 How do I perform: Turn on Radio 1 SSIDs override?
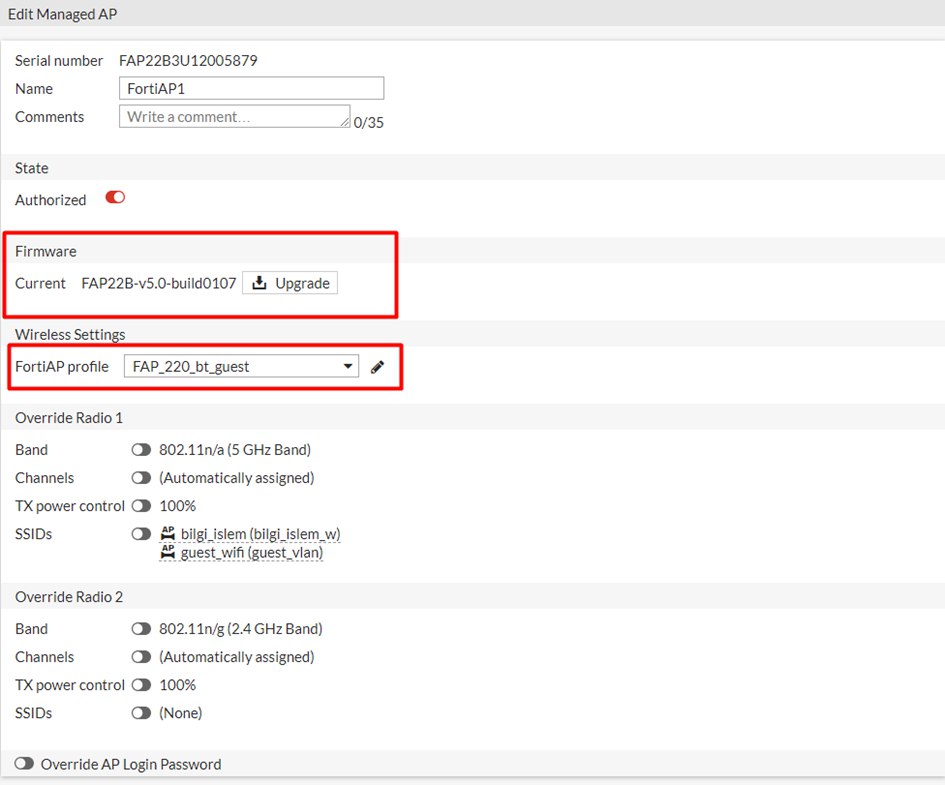tap(141, 534)
